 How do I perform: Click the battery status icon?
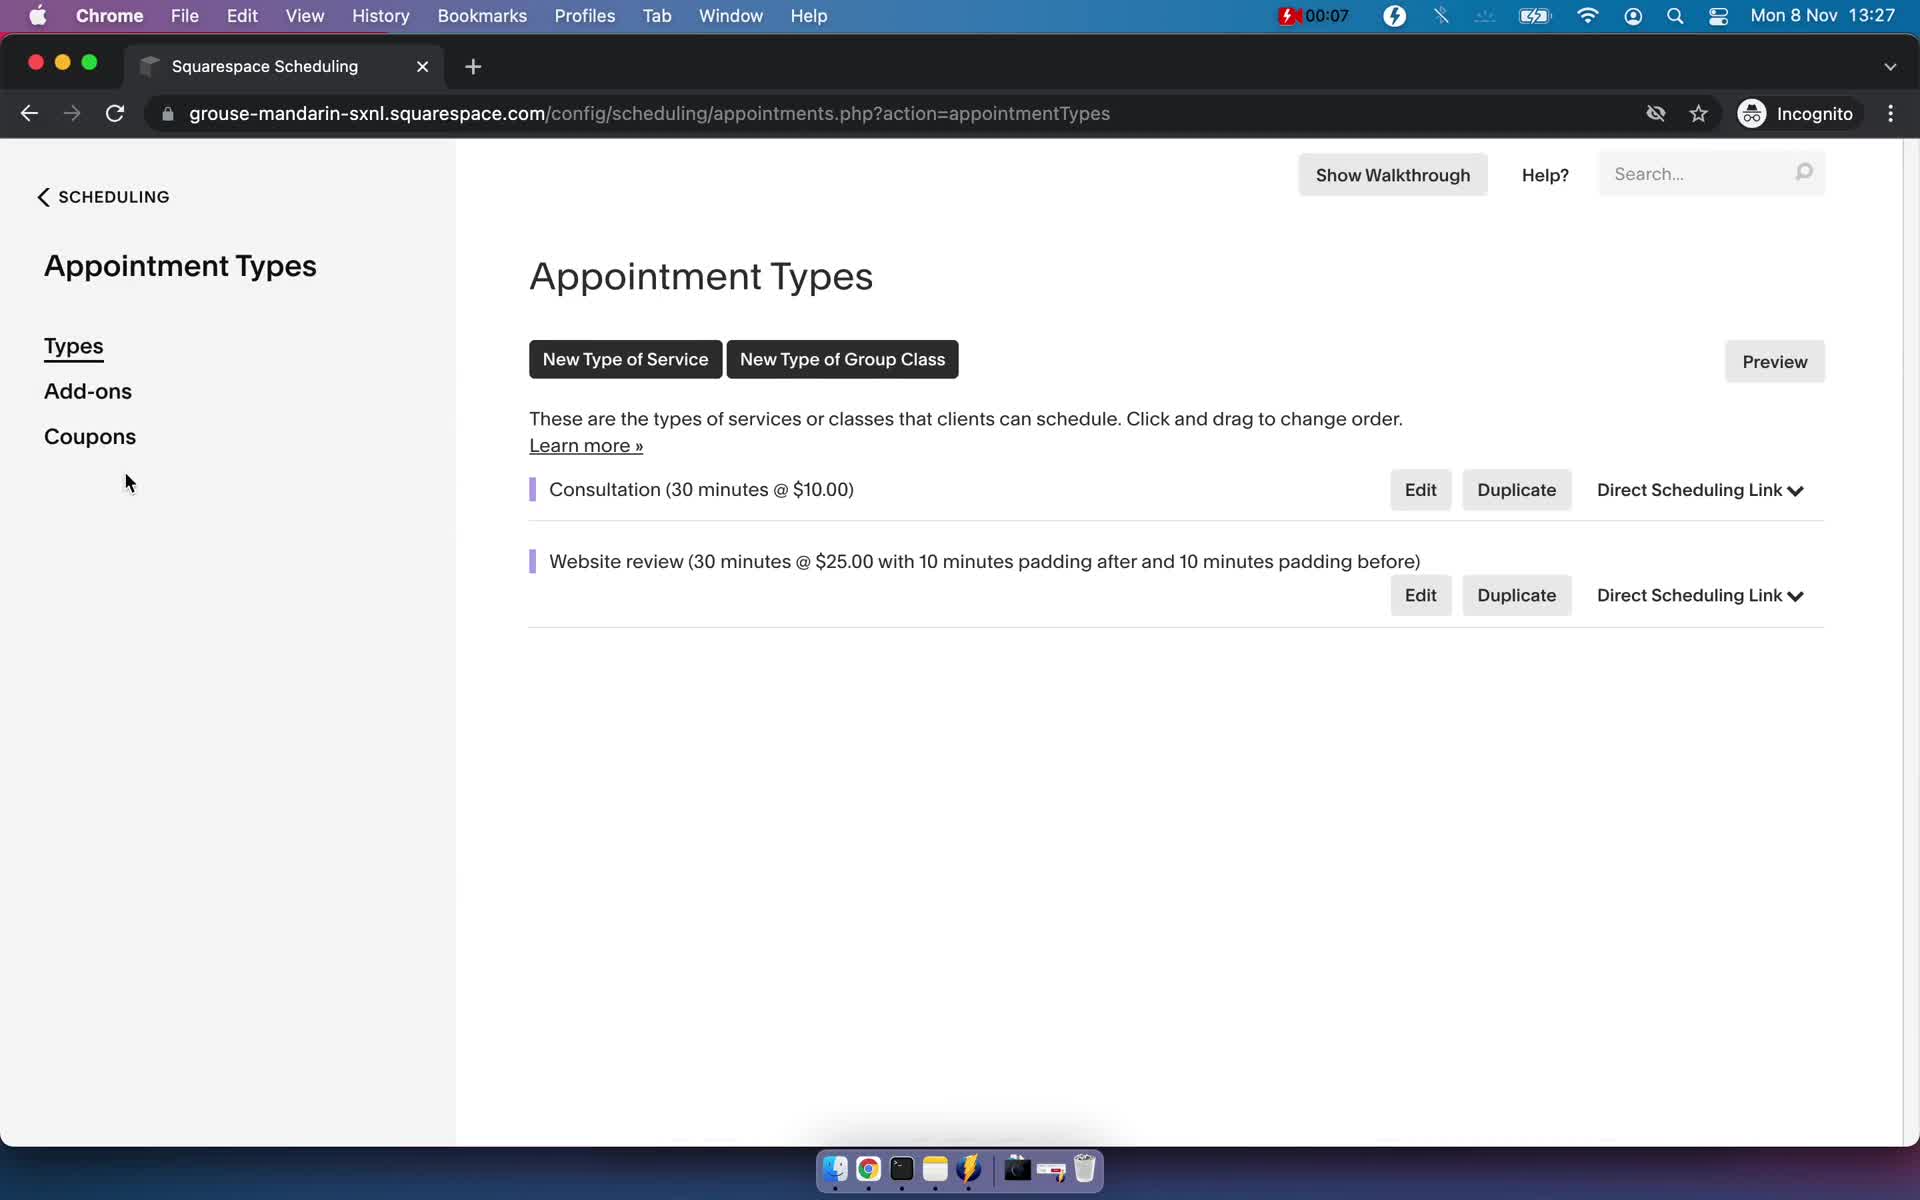pyautogui.click(x=1534, y=16)
